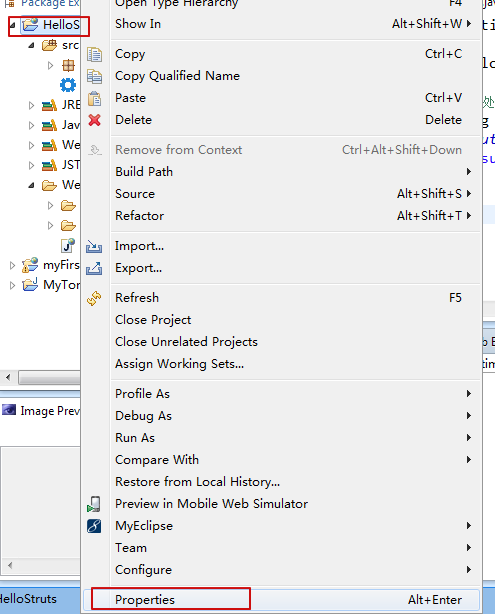Screen dimensions: 495x614
Task: Click the Package Explorer horizontal scrollbar thumb
Action: [x=50, y=378]
